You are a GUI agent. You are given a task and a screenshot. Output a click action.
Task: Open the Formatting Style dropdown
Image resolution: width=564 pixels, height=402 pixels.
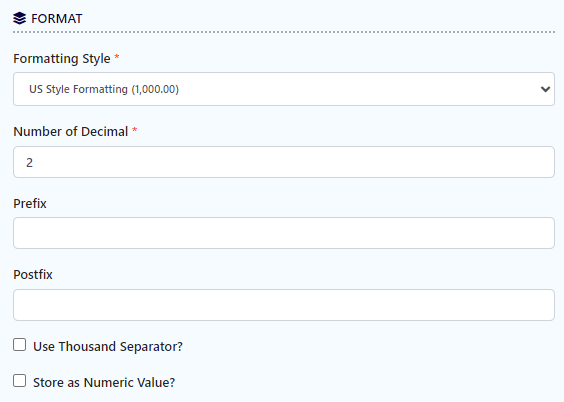(x=284, y=89)
